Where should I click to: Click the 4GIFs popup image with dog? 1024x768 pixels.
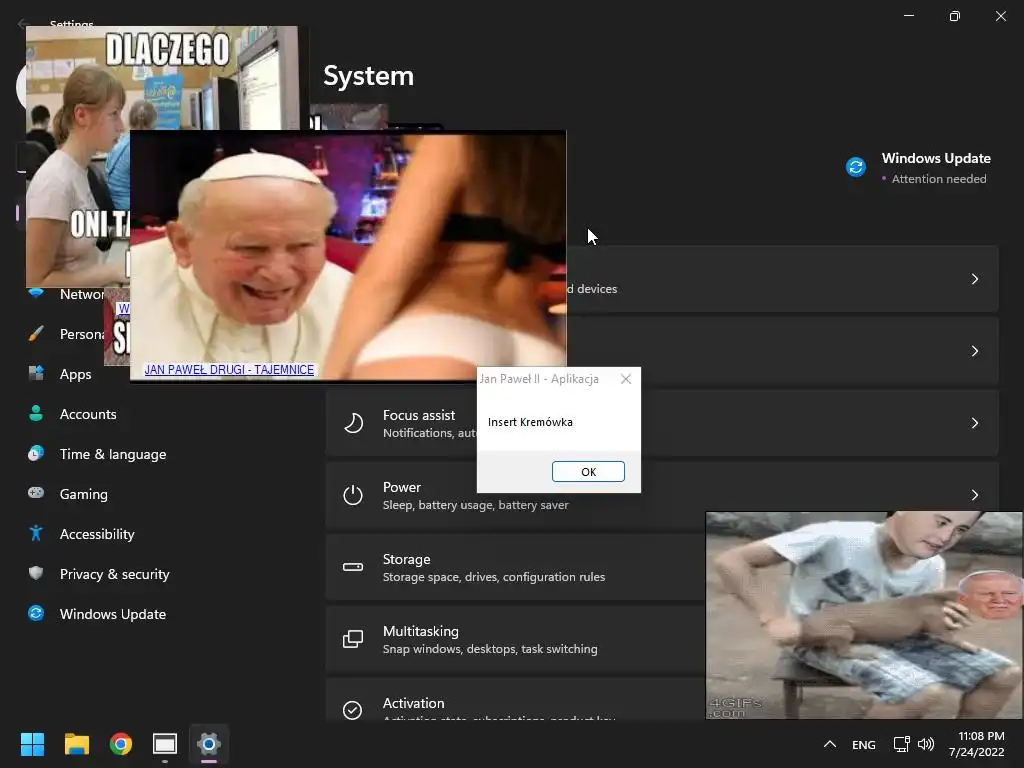[x=864, y=615]
